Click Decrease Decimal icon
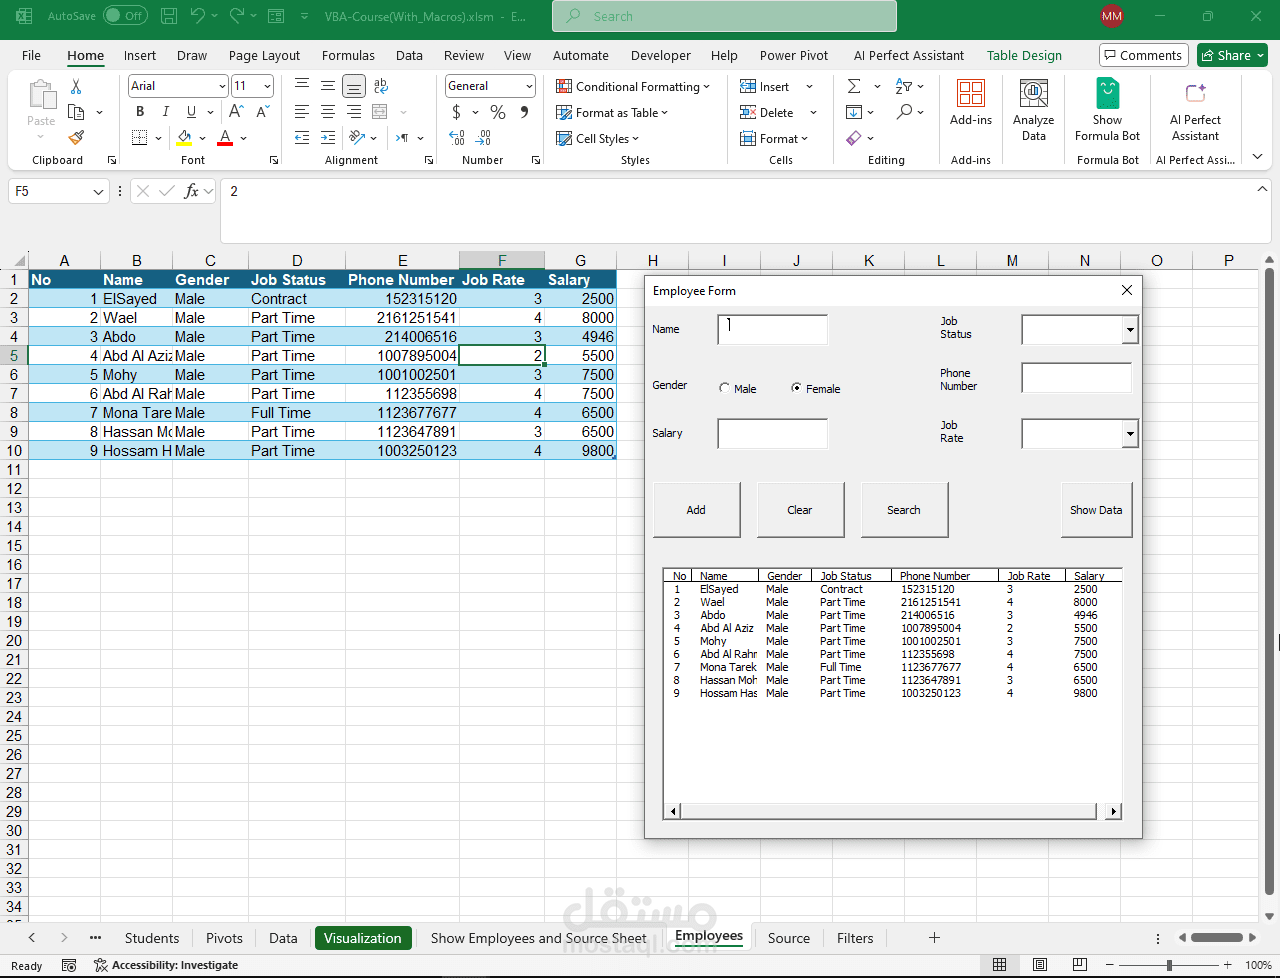The image size is (1280, 978). [x=484, y=138]
